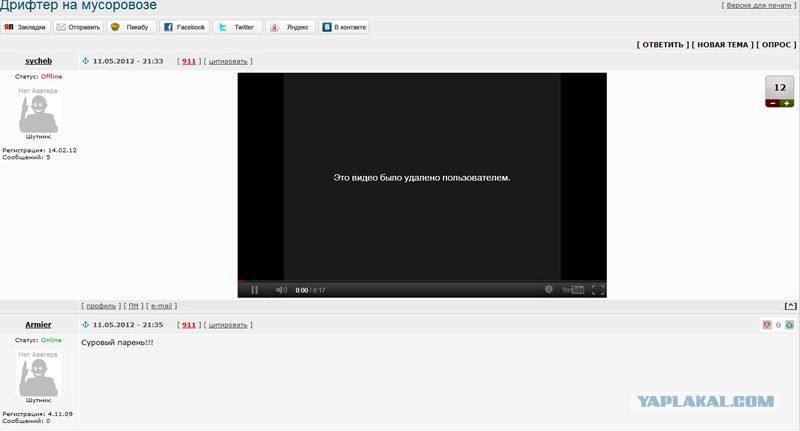This screenshot has height=431, width=800.
Task: Share the topic to Пикабу
Action: pos(130,27)
